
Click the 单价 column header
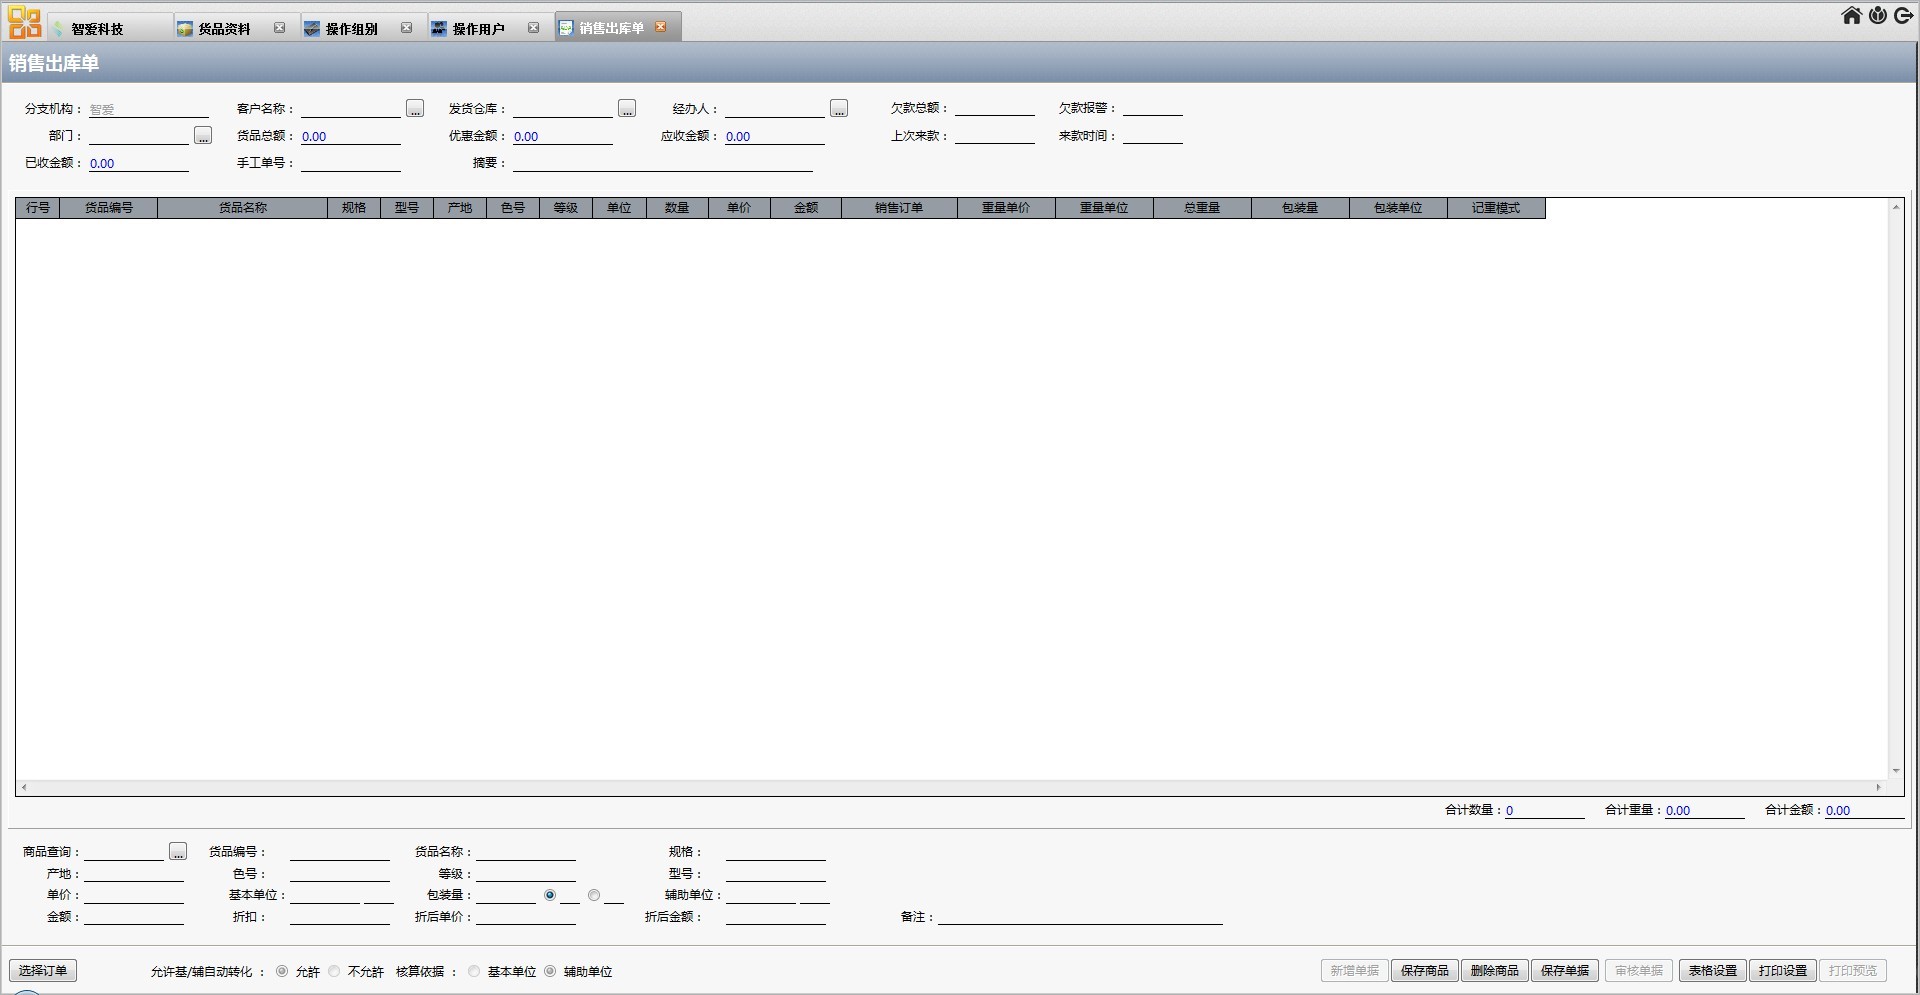[x=739, y=208]
